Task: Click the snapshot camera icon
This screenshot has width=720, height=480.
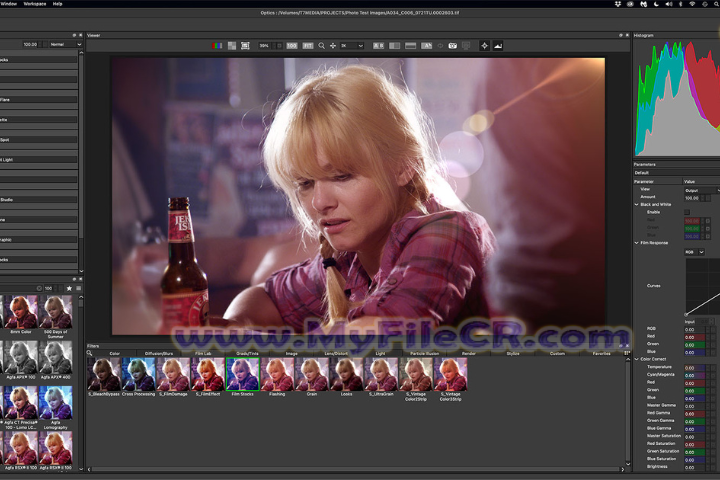Action: (453, 45)
